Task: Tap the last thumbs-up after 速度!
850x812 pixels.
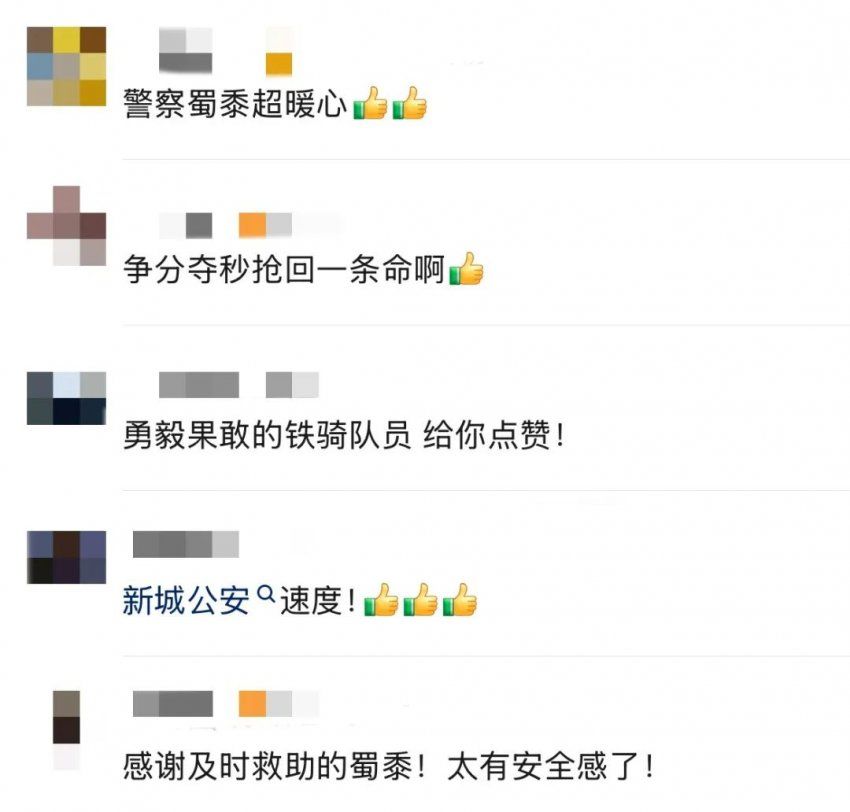Action: tap(460, 600)
